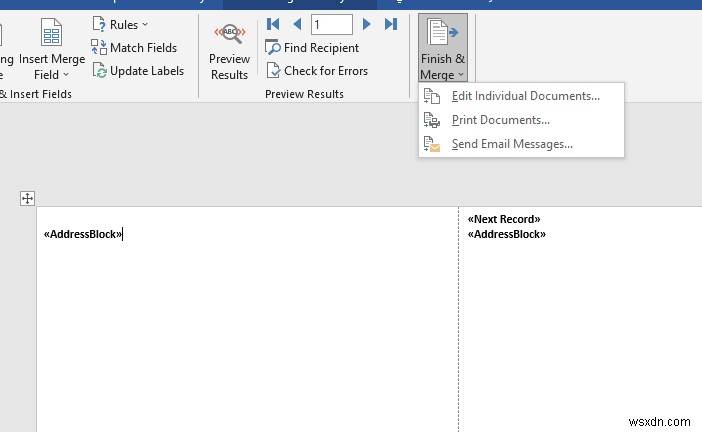Click the record number field
702x432 pixels.
pyautogui.click(x=332, y=24)
